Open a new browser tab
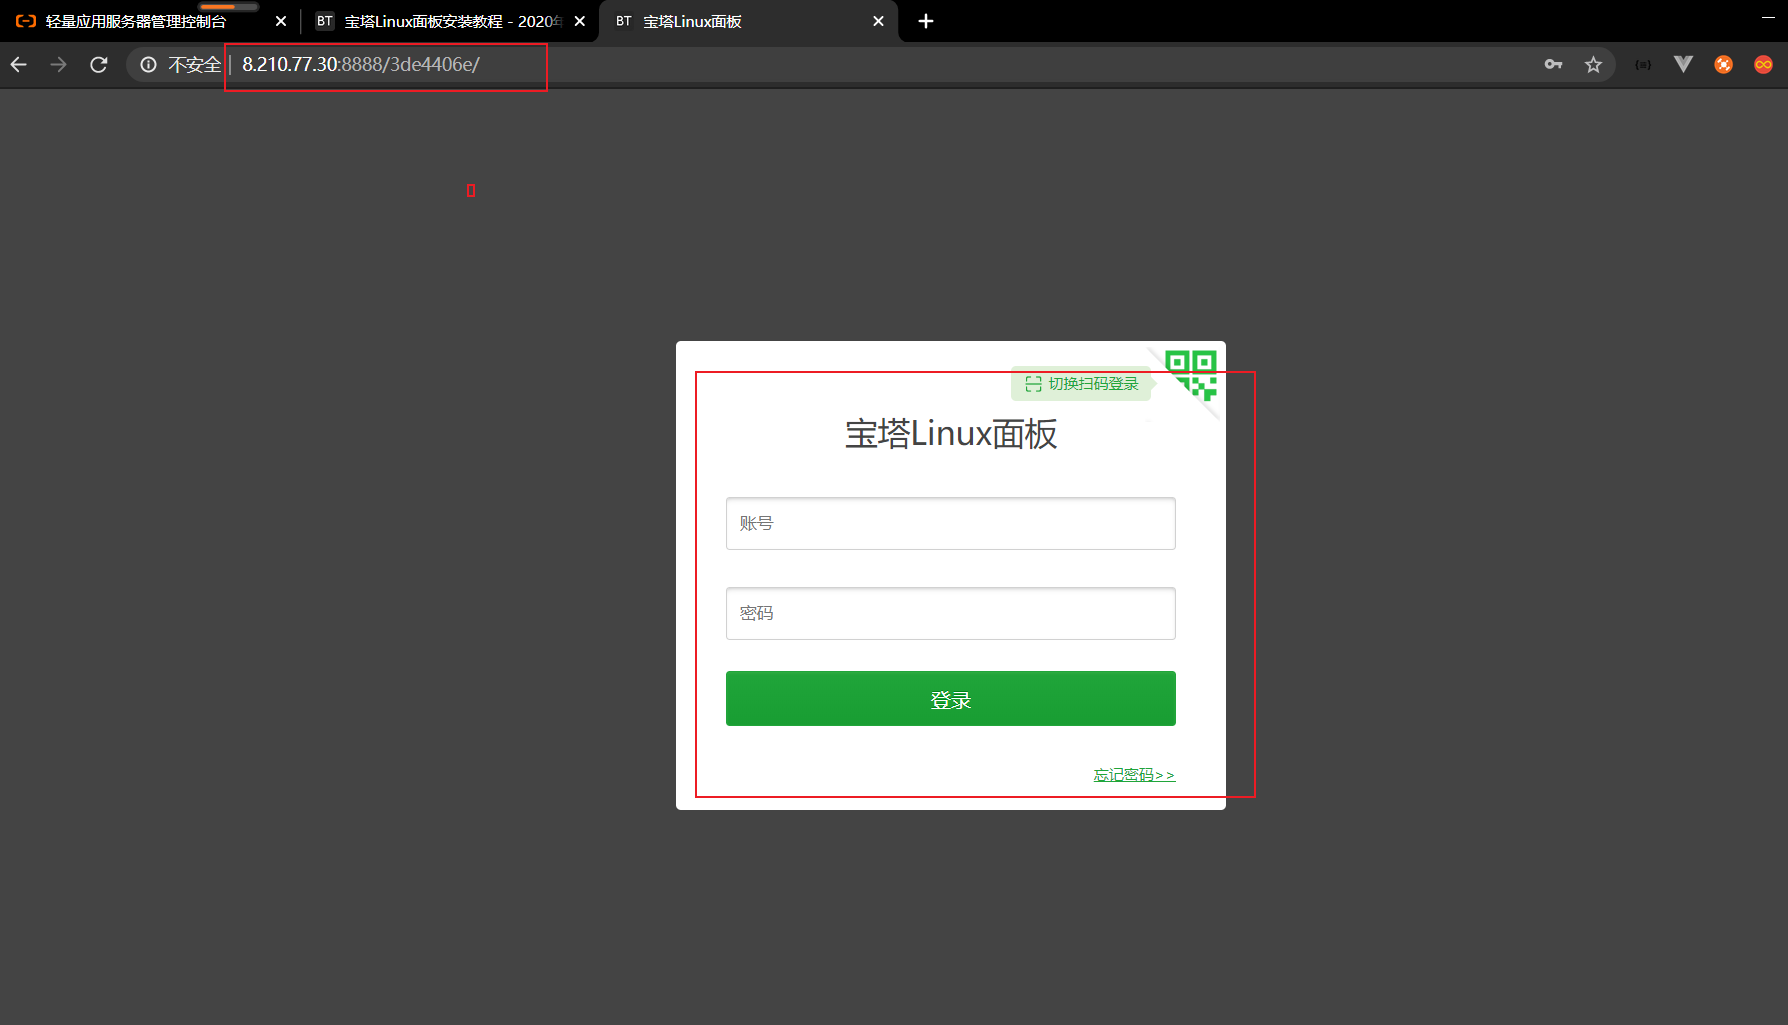 coord(926,21)
